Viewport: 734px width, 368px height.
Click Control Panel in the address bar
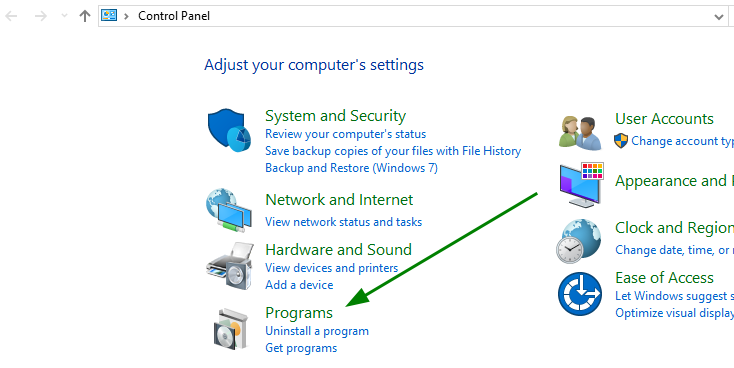[174, 16]
